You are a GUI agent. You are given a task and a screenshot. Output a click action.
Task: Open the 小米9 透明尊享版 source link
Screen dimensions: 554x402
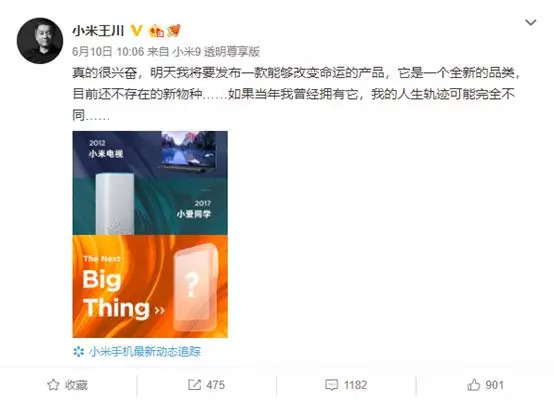pos(216,52)
